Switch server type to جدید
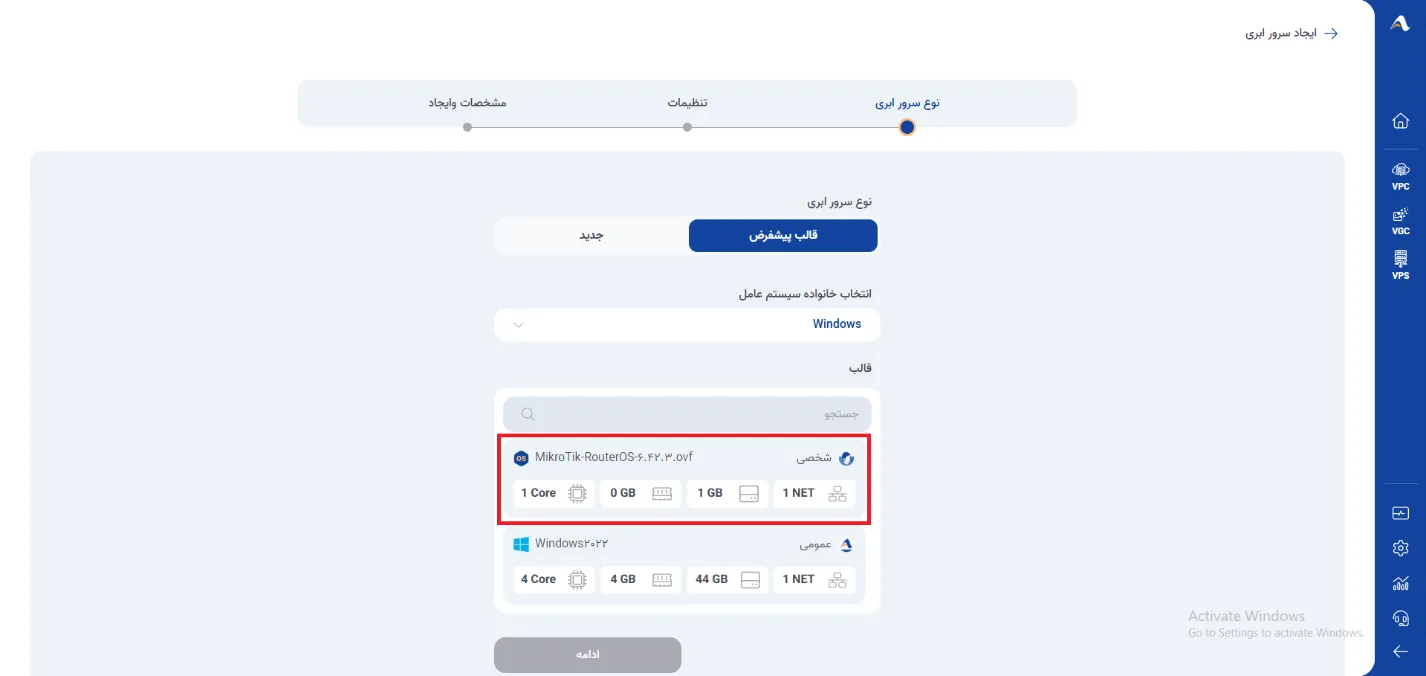 tap(592, 236)
